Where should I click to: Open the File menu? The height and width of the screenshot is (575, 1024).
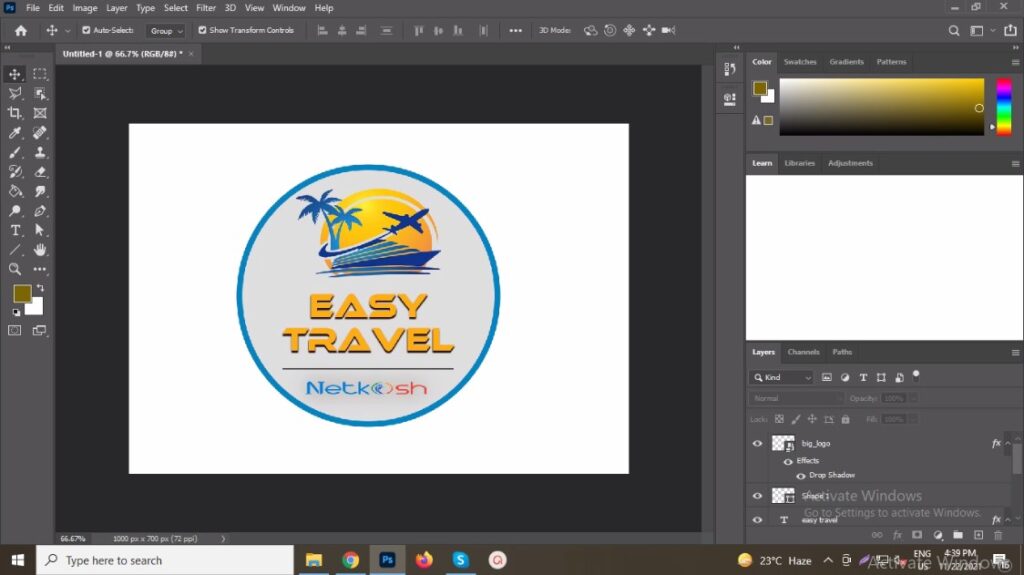[x=33, y=8]
